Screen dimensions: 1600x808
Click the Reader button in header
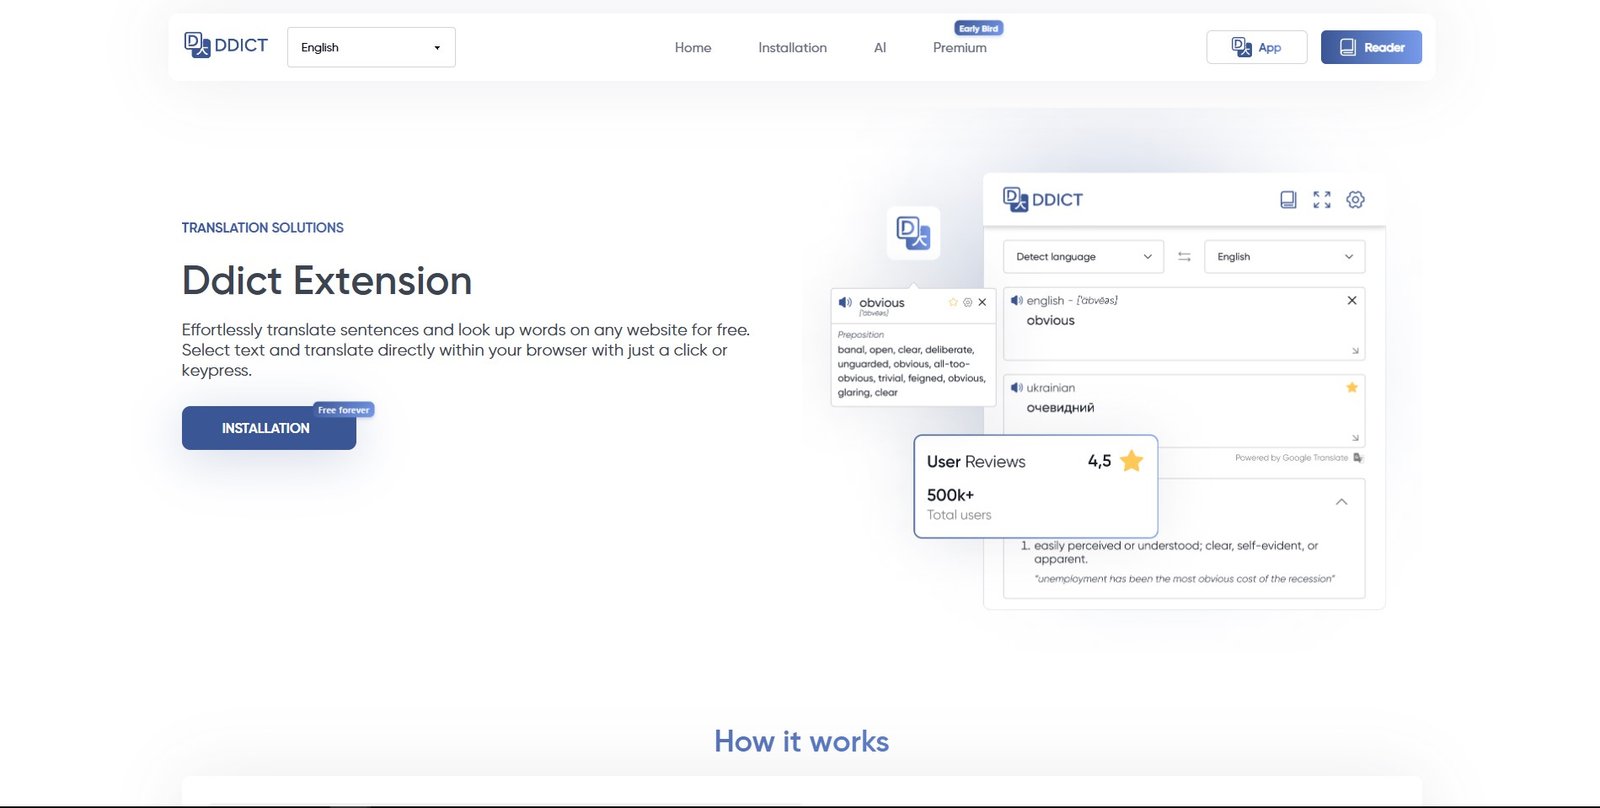coord(1371,47)
